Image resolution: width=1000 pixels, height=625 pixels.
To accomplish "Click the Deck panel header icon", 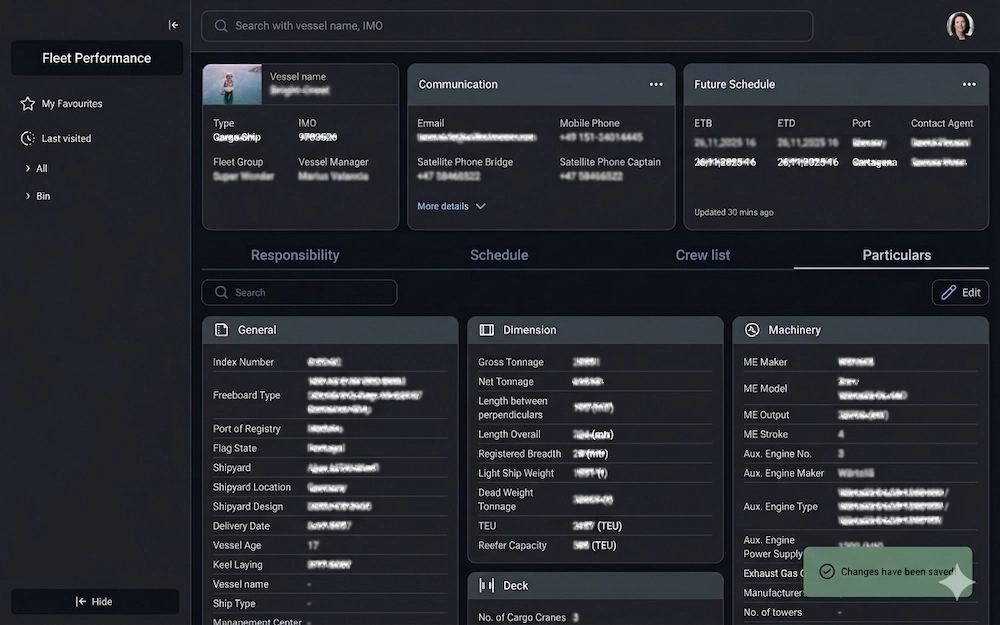I will (x=487, y=586).
